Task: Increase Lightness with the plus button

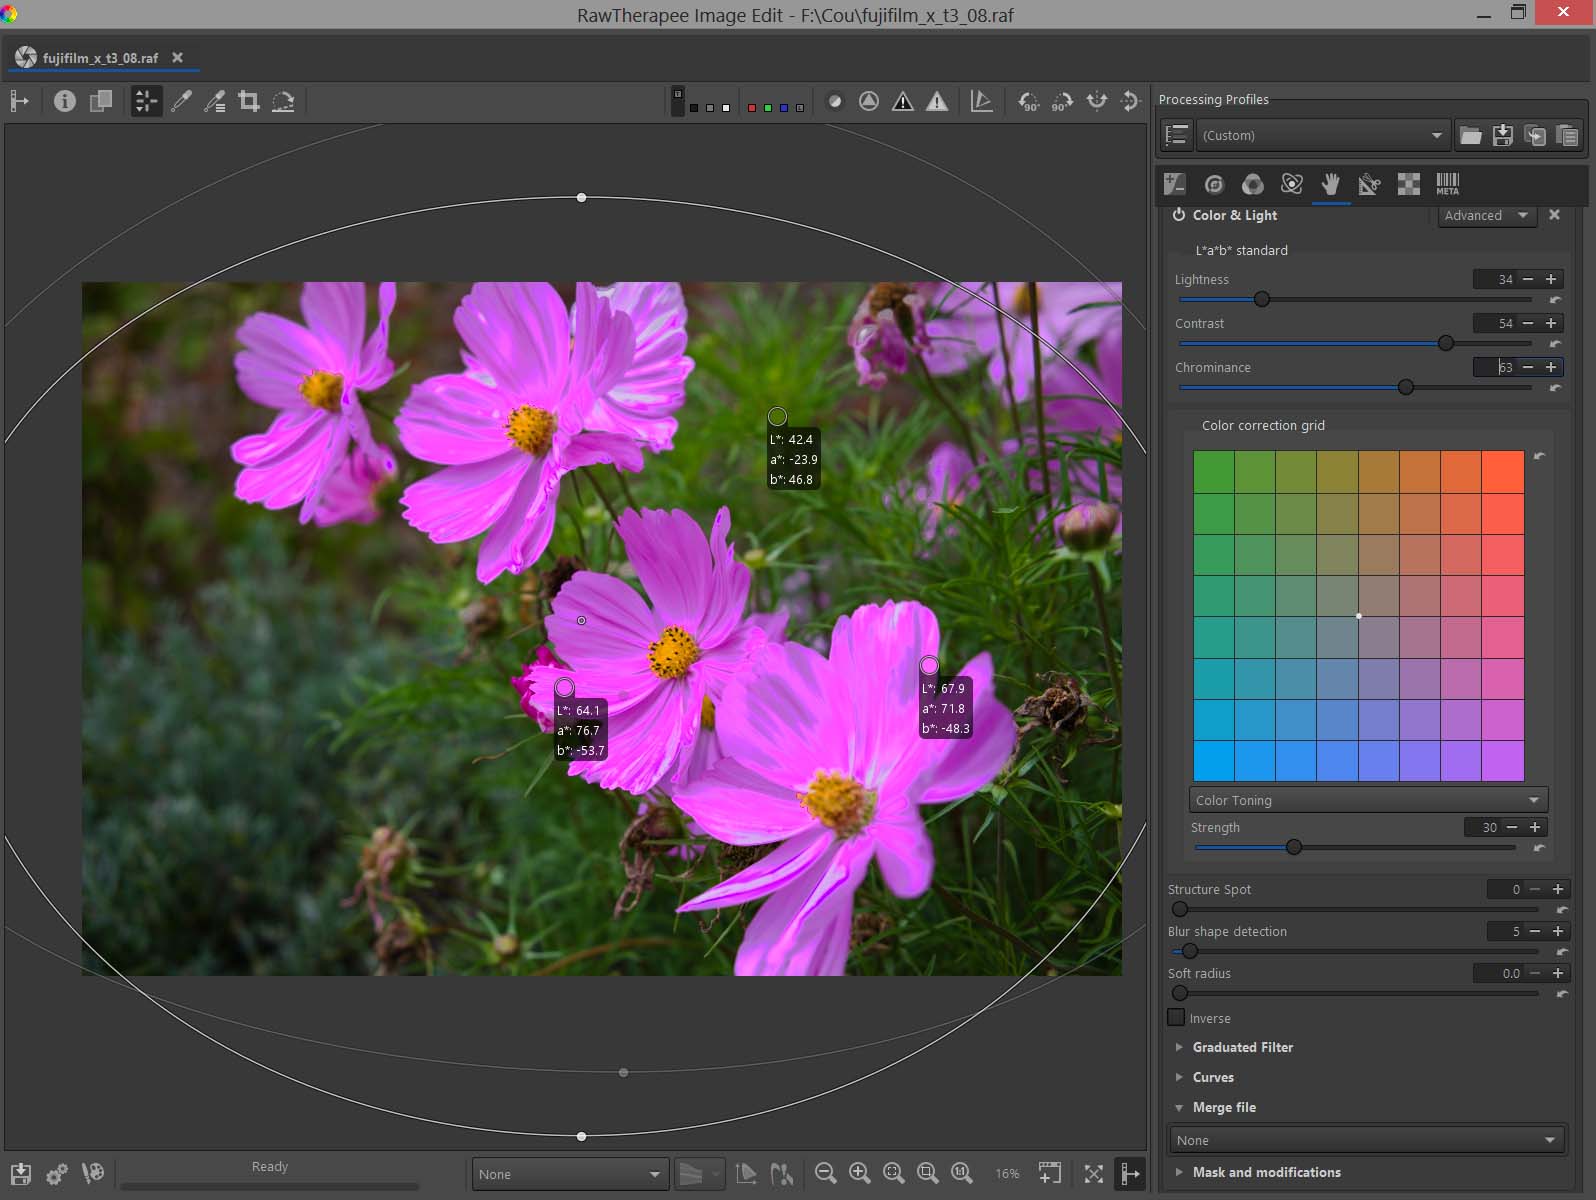Action: click(1551, 279)
